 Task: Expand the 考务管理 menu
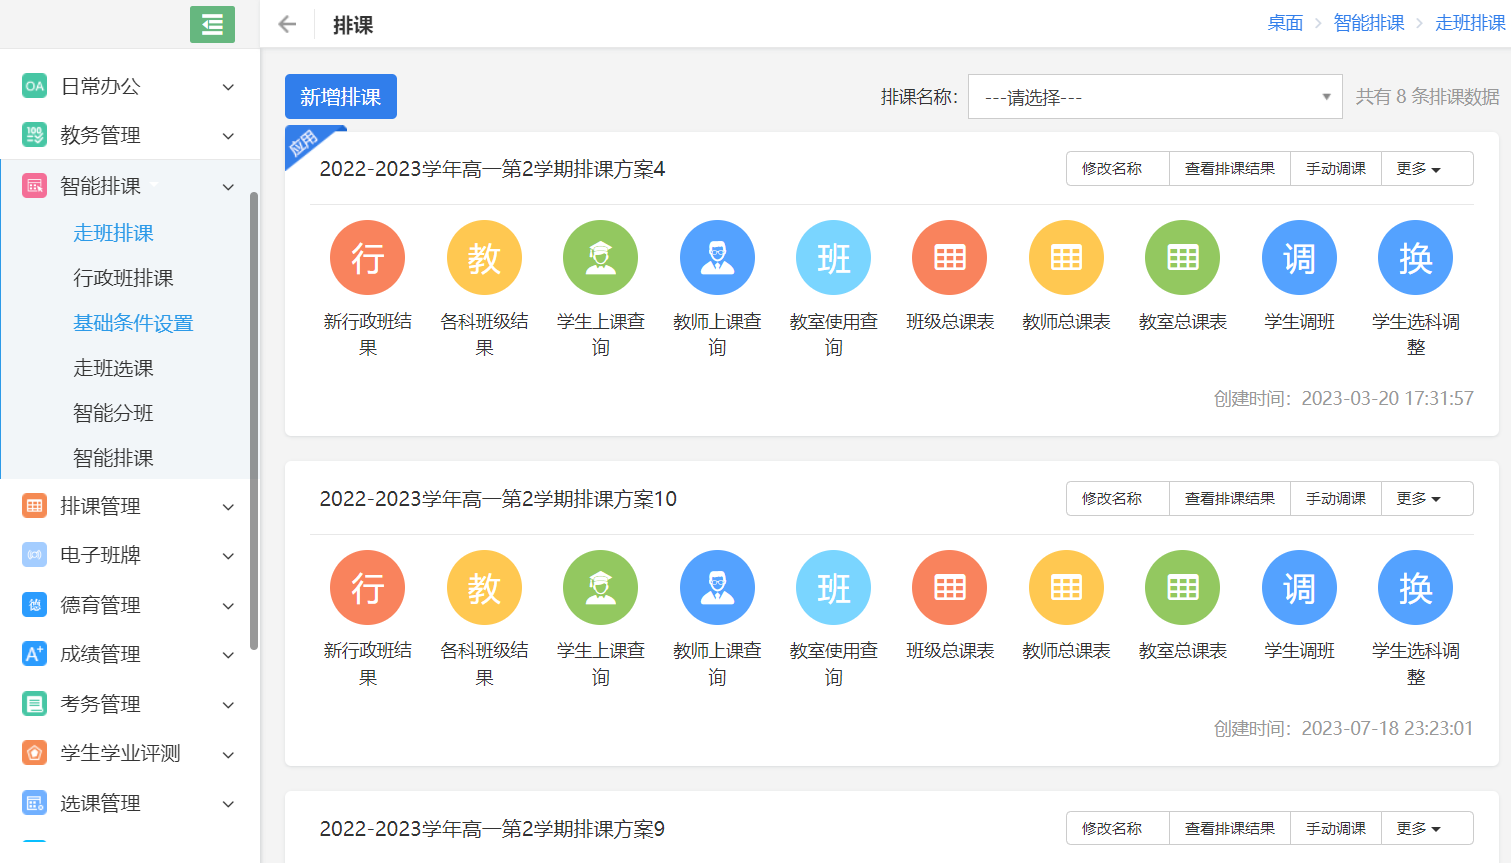click(228, 705)
